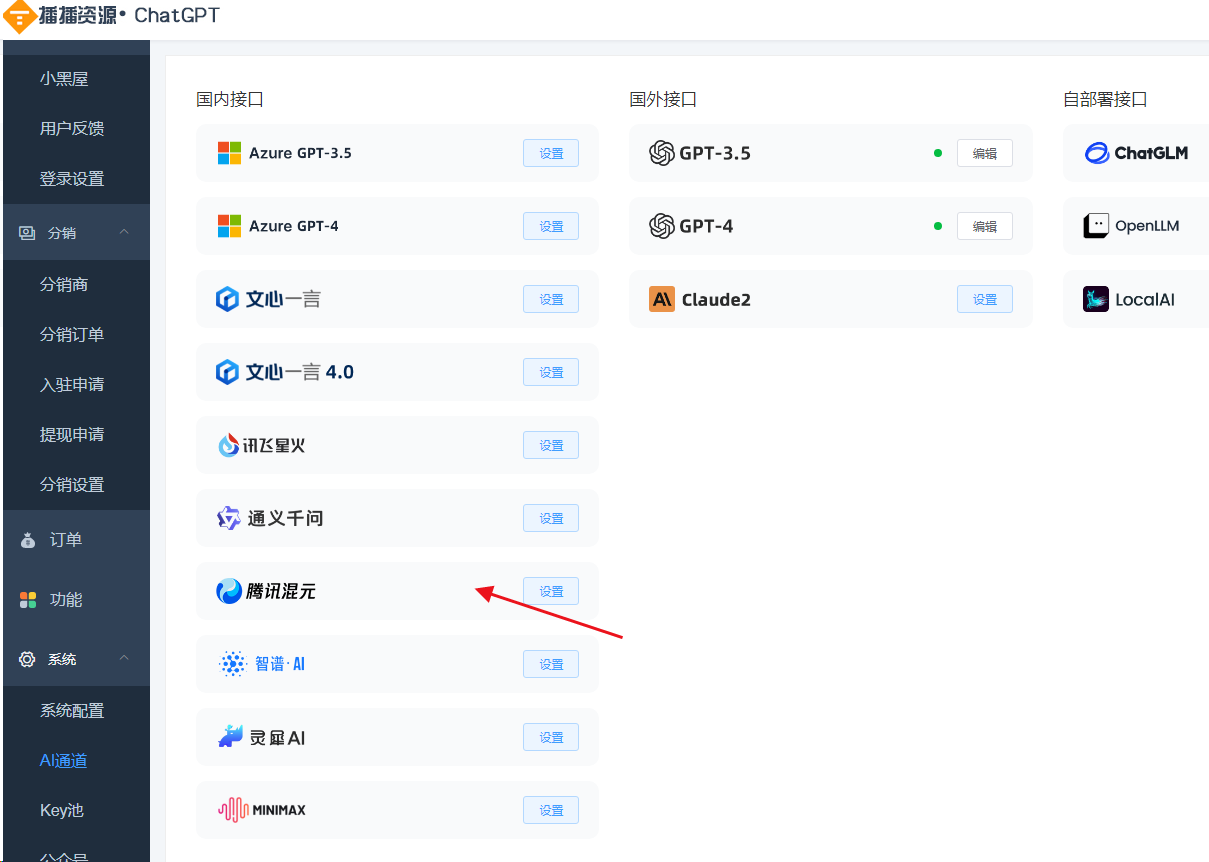Click 设置 for Claude2
This screenshot has width=1209, height=862.
(985, 299)
